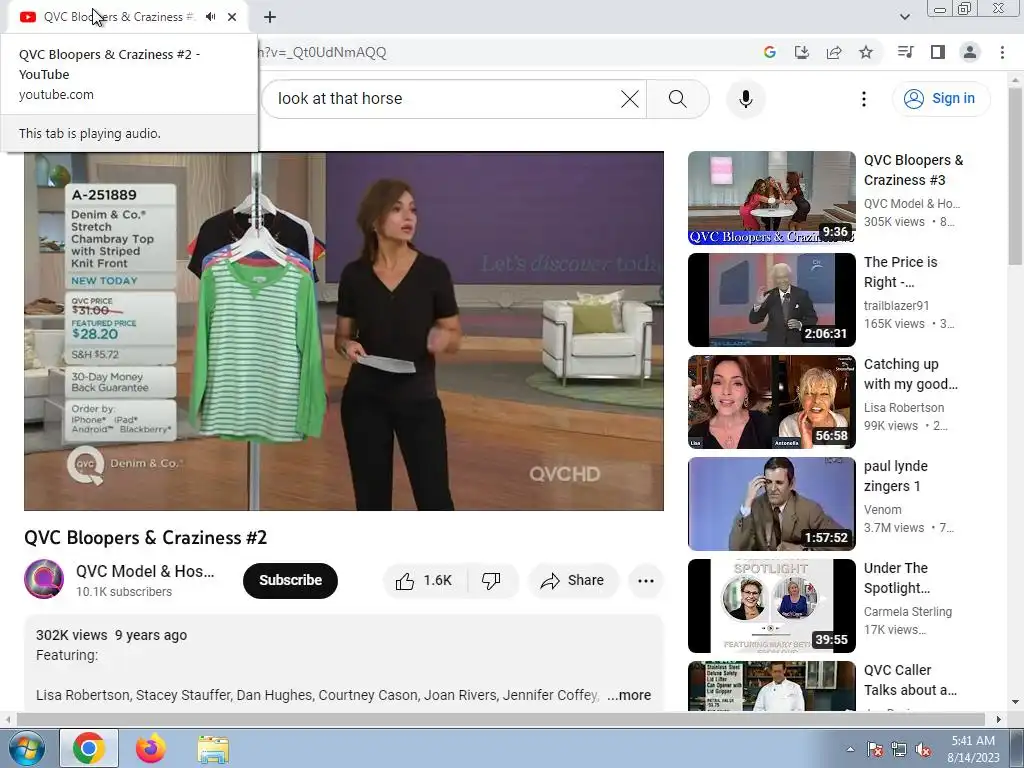Click the scroll right arrow on horizontal scrollbar
Viewport: 1024px width, 768px height.
999,719
